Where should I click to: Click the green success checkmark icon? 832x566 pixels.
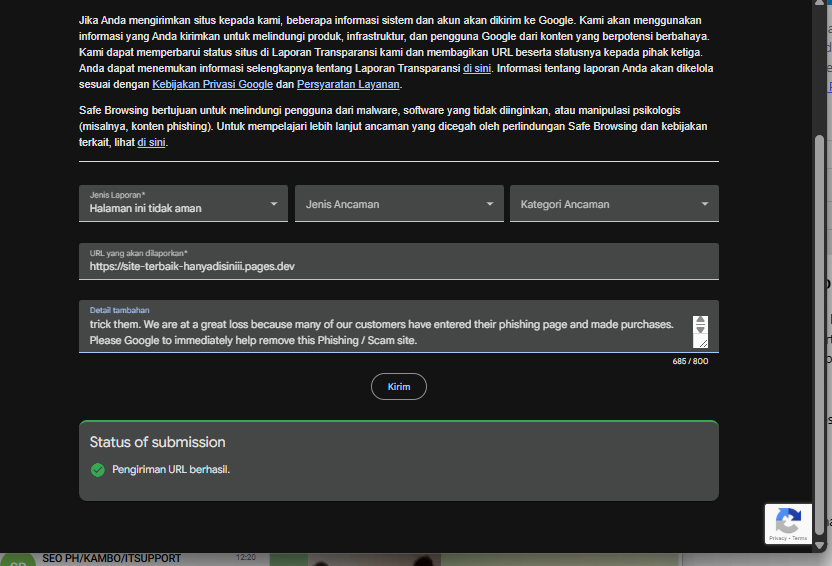tap(98, 470)
